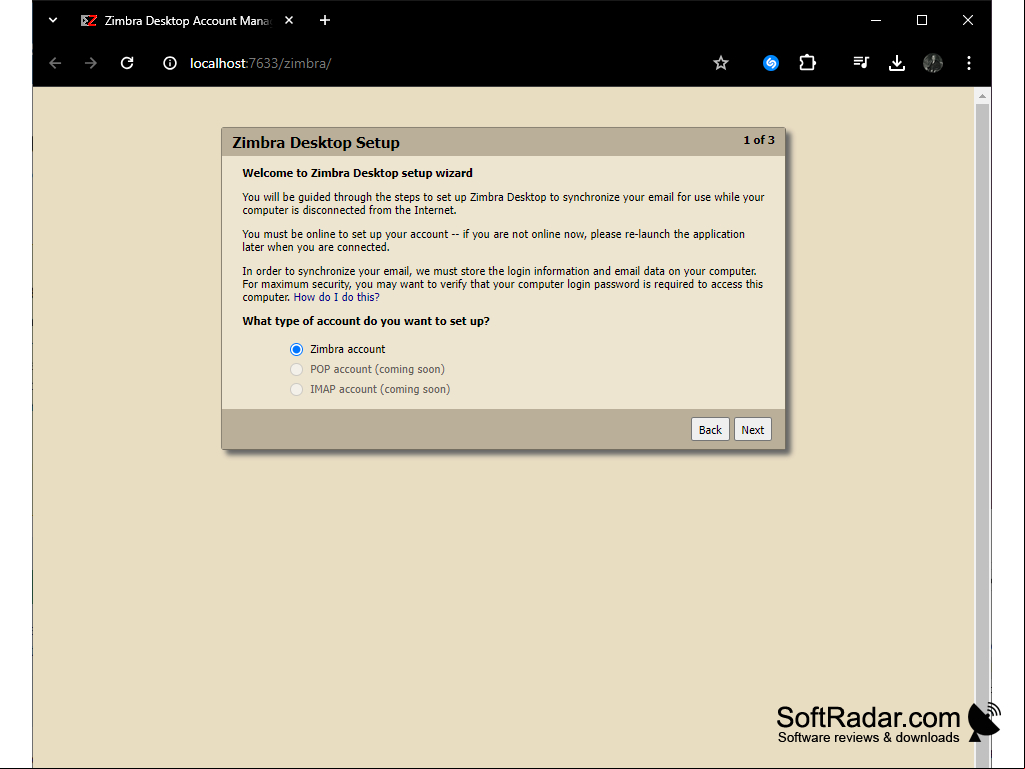This screenshot has height=769, width=1025.
Task: Click the 'Zimbra account' option label
Action: point(348,349)
